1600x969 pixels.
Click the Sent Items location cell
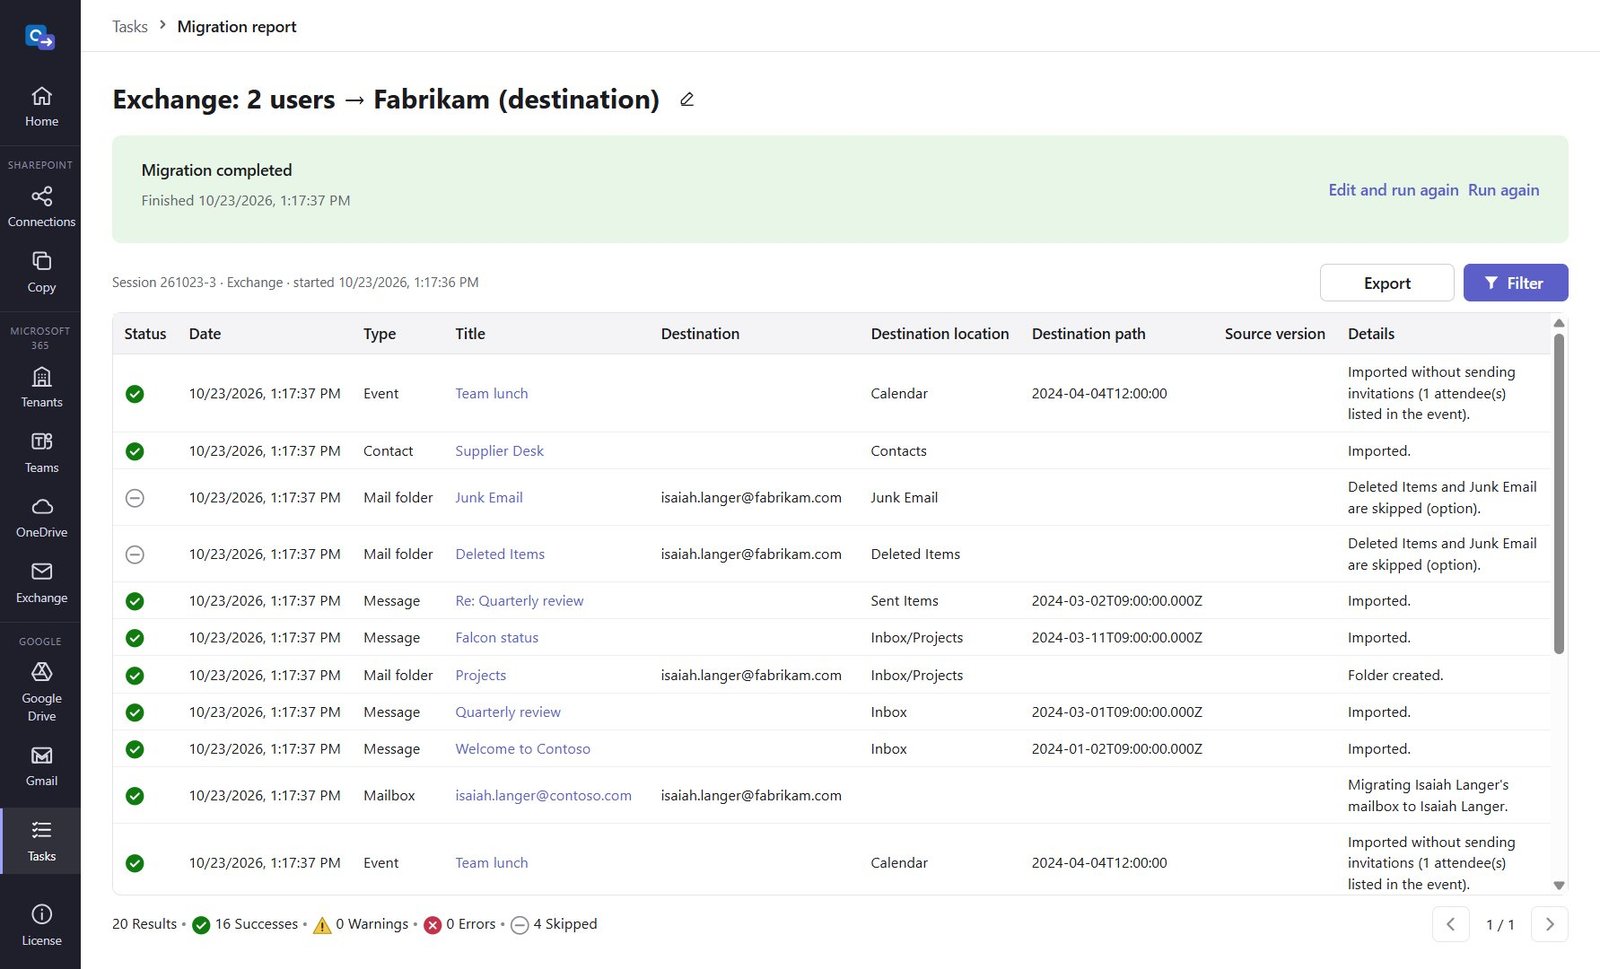(x=905, y=601)
